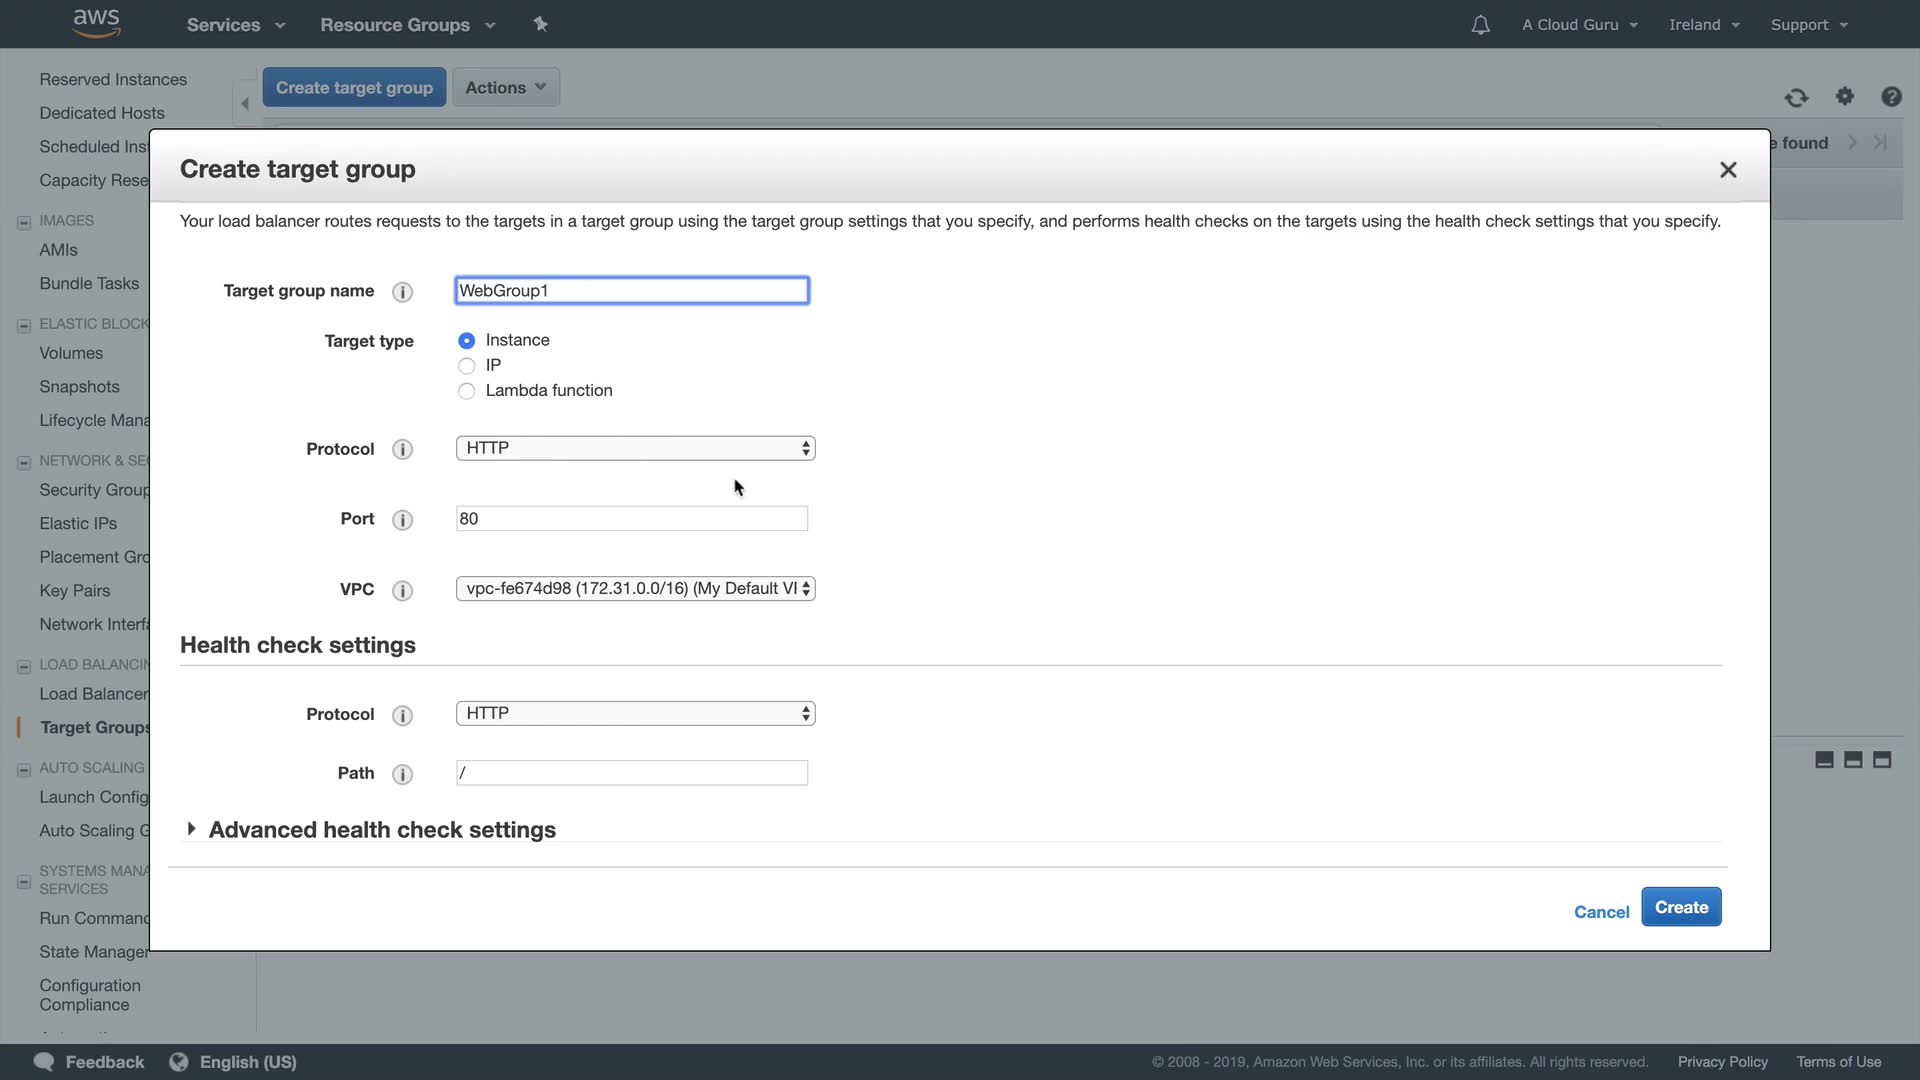Viewport: 1920px width, 1080px height.
Task: Open the settings gear icon
Action: 1844,96
